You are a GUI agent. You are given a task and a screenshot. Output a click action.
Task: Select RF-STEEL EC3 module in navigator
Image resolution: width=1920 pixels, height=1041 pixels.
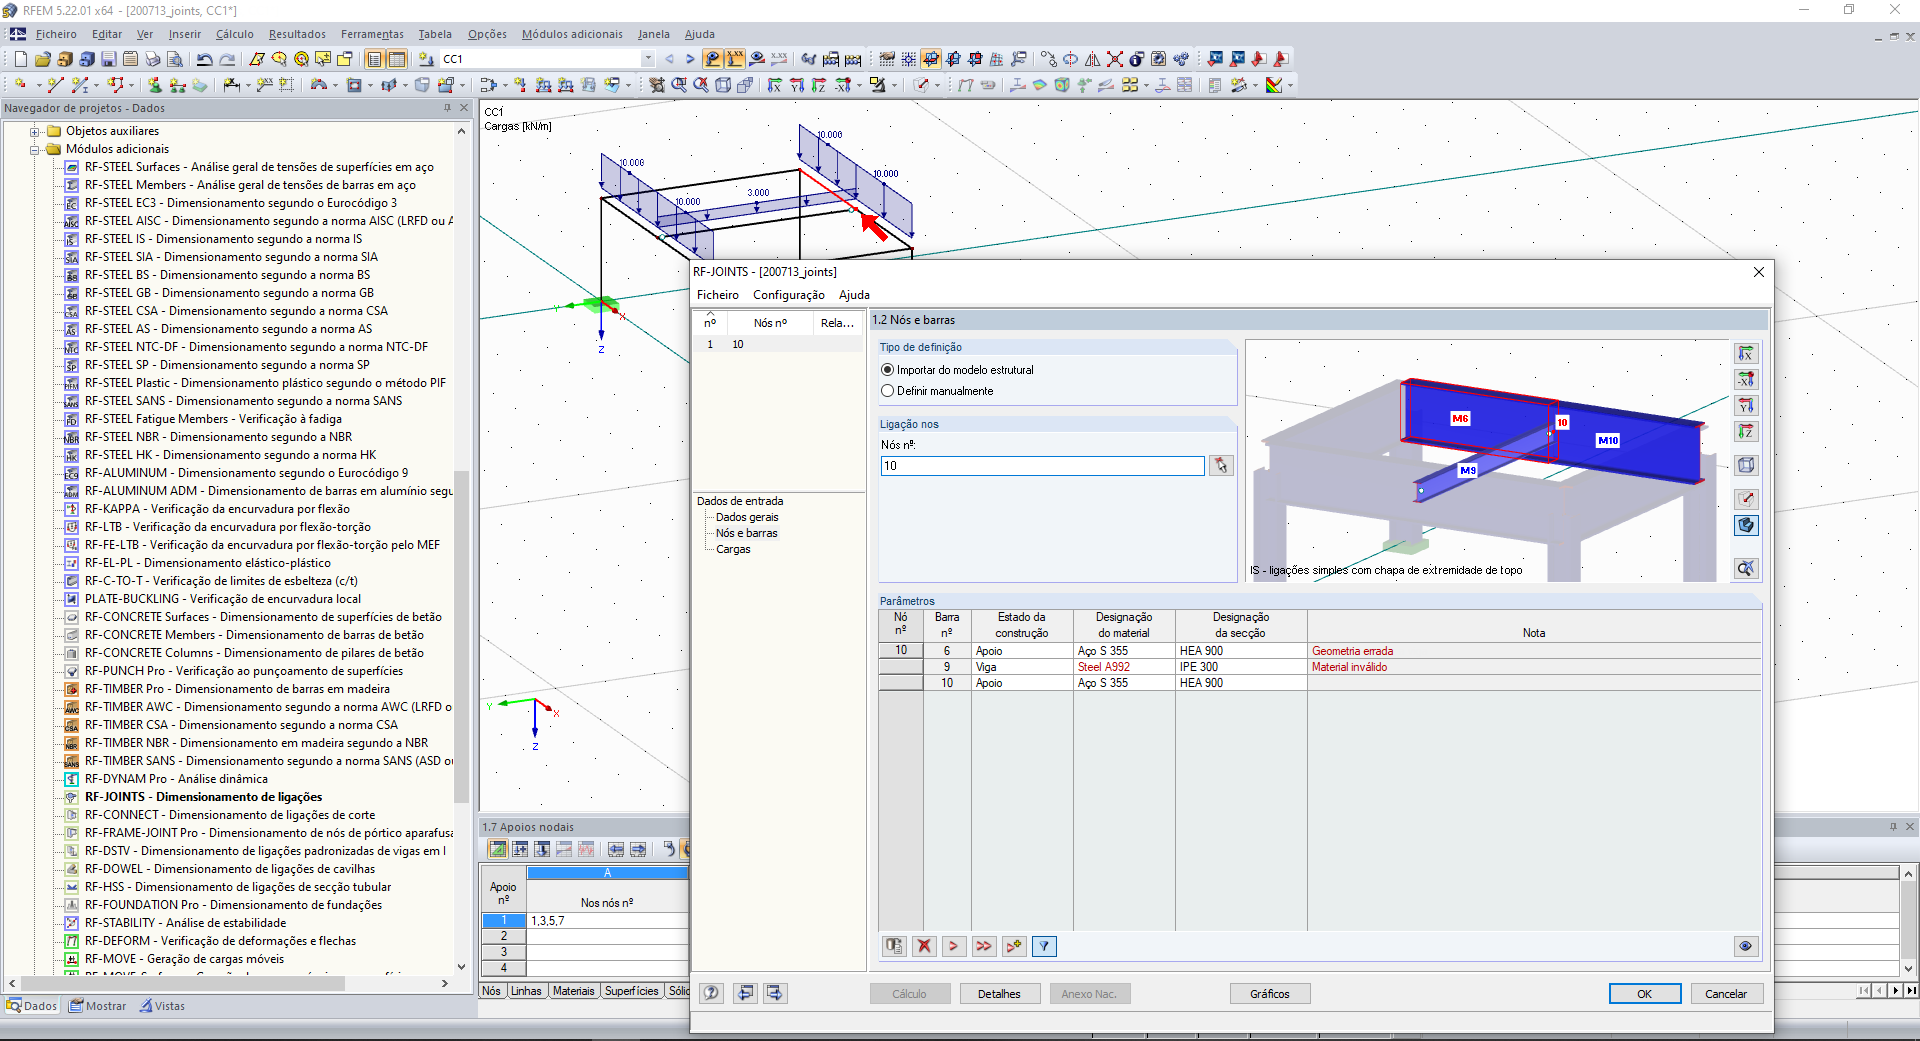(x=240, y=203)
